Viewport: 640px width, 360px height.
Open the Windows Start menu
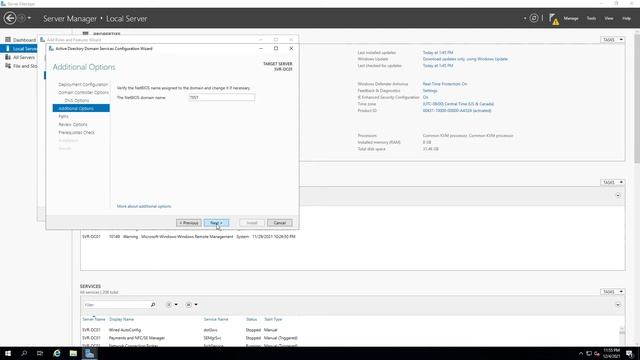pos(8,353)
